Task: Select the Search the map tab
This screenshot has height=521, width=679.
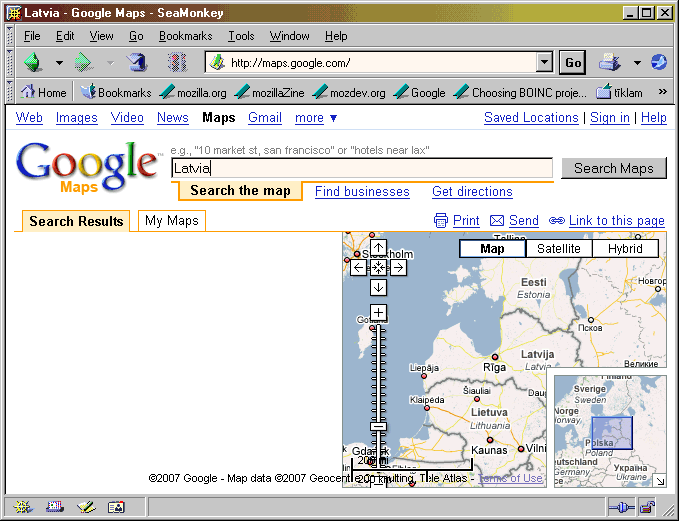Action: click(240, 191)
